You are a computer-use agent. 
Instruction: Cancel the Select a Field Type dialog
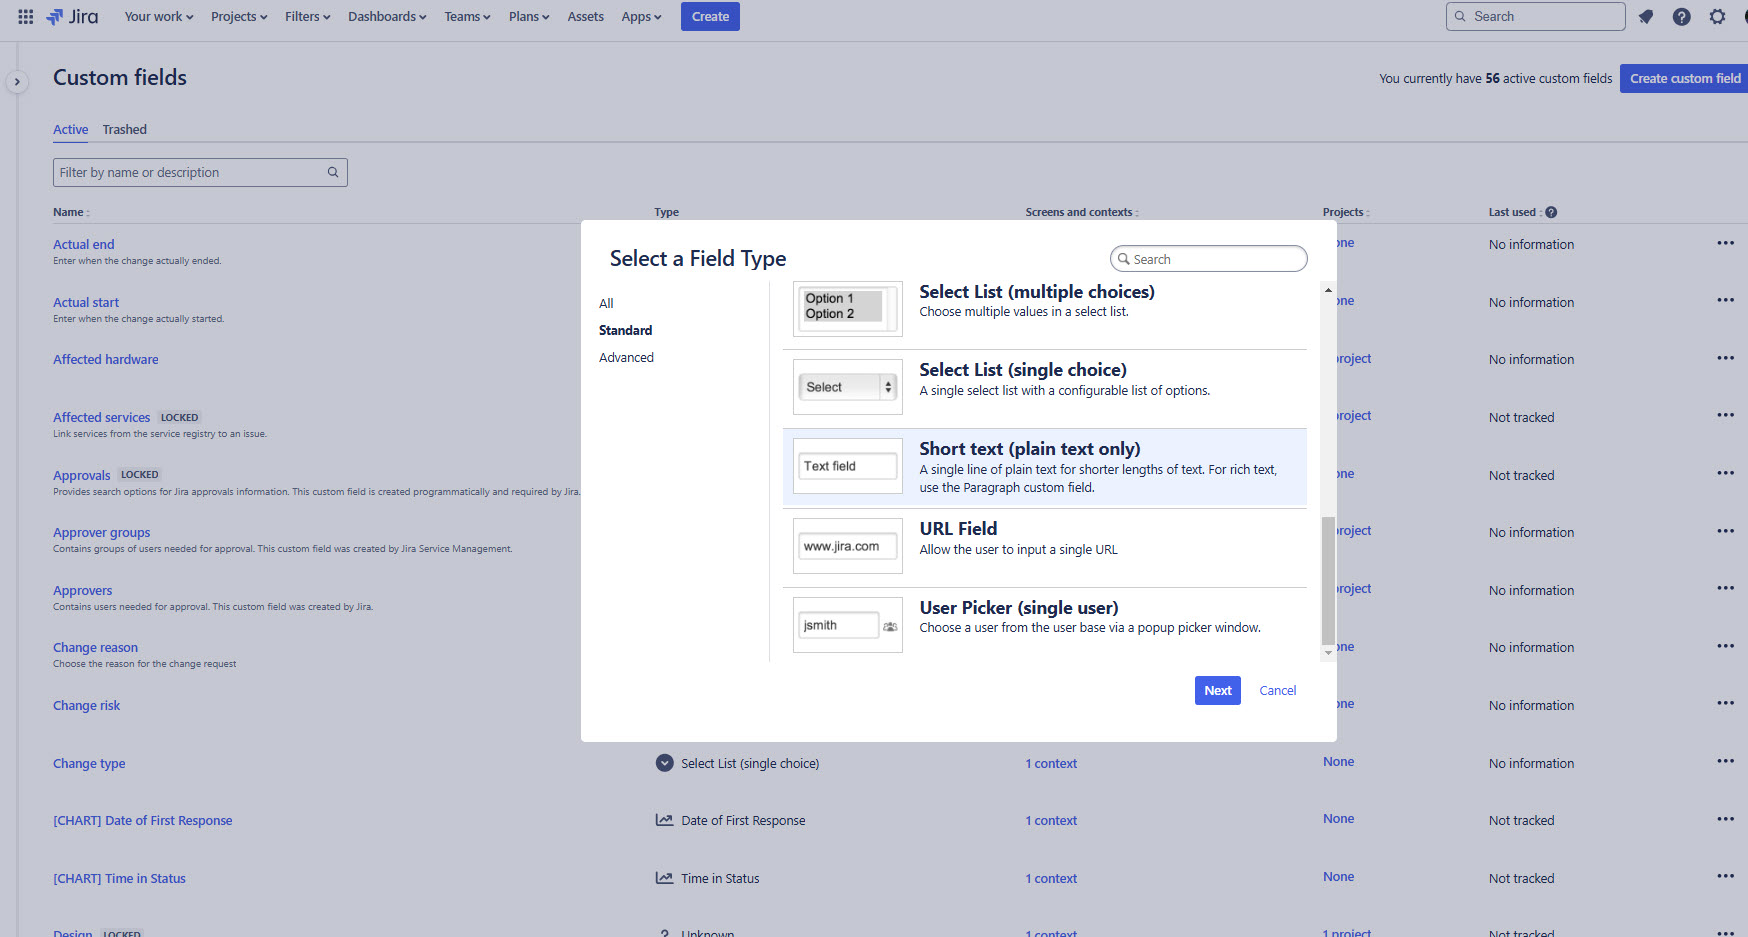click(x=1277, y=690)
